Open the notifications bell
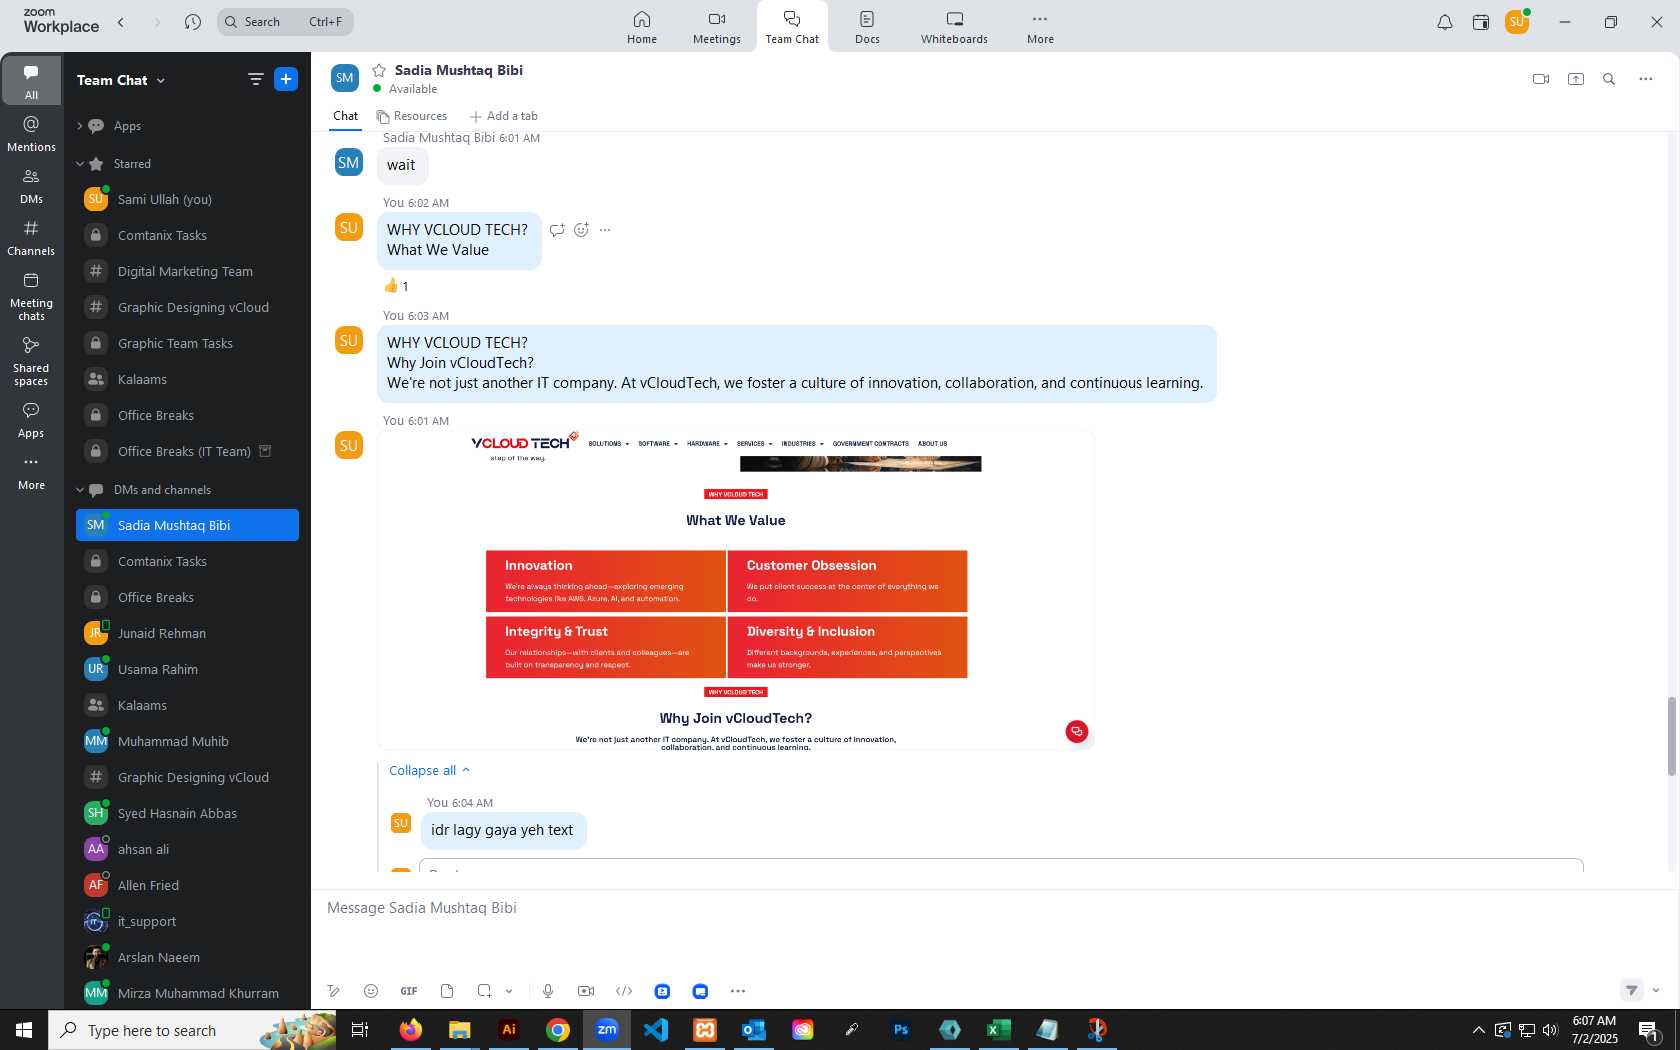This screenshot has height=1050, width=1680. [x=1445, y=22]
